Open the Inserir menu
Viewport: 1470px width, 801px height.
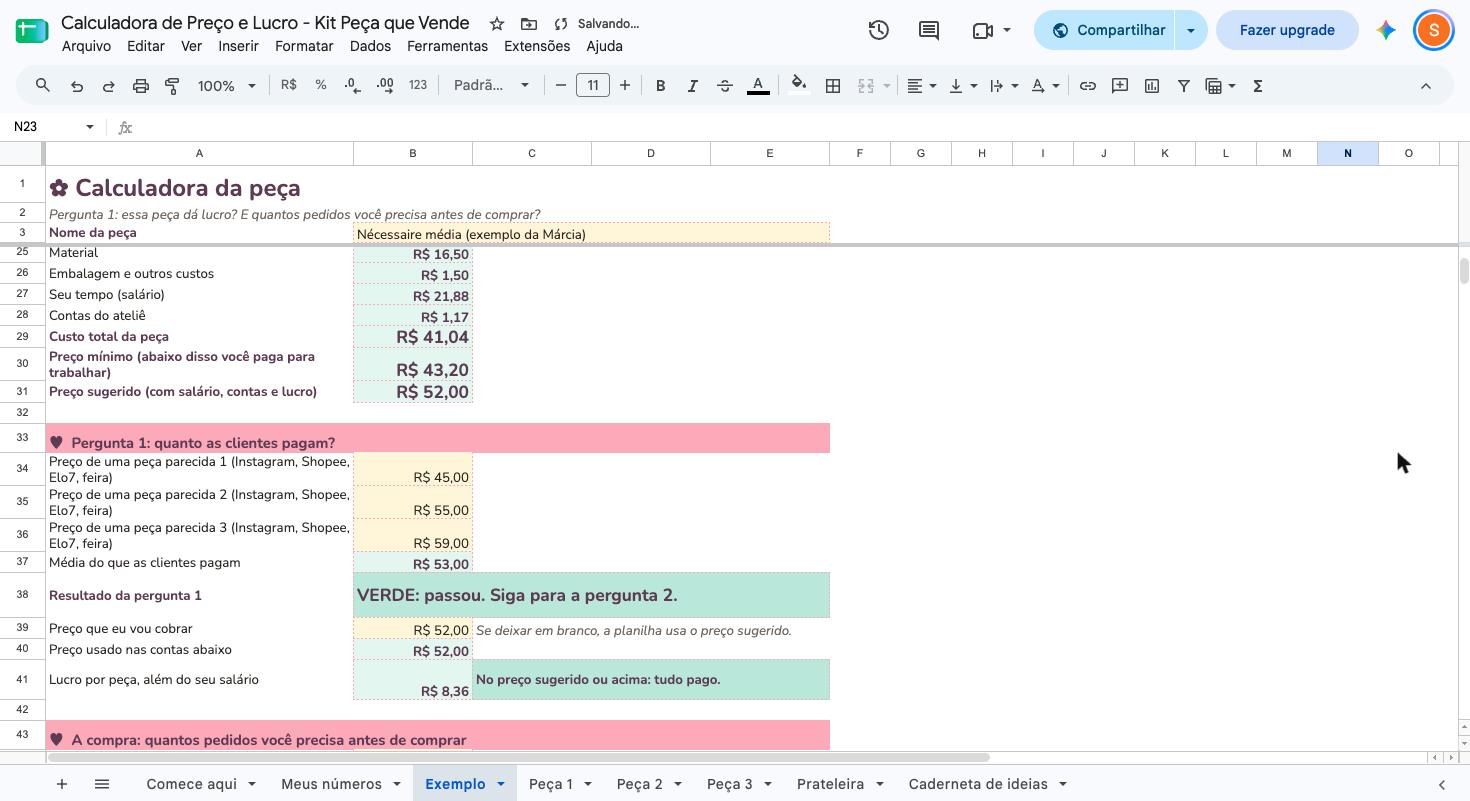(x=238, y=46)
